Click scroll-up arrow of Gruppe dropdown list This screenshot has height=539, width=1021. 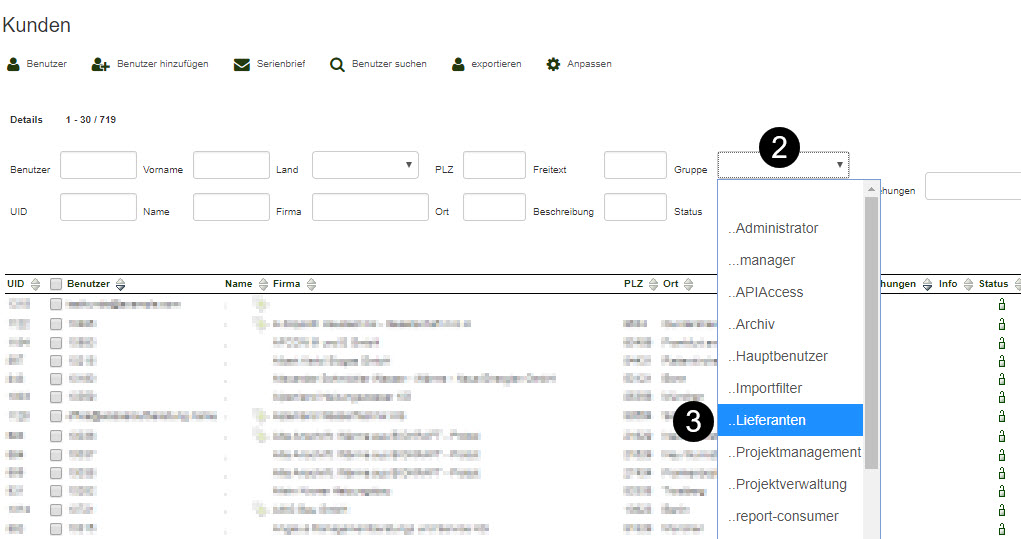pos(871,189)
